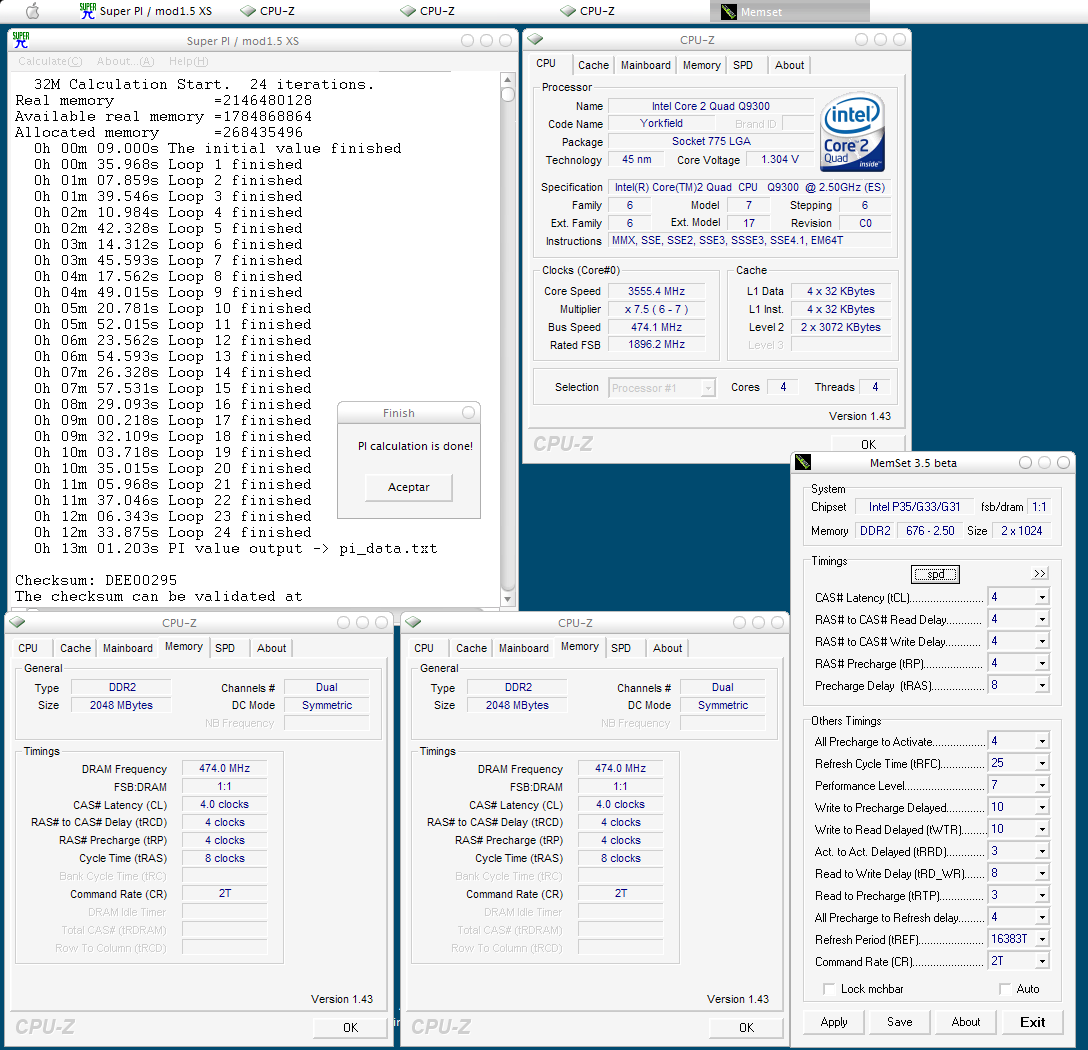The height and width of the screenshot is (1050, 1088).
Task: Click OK in the top CPU-Z window
Action: coord(868,444)
